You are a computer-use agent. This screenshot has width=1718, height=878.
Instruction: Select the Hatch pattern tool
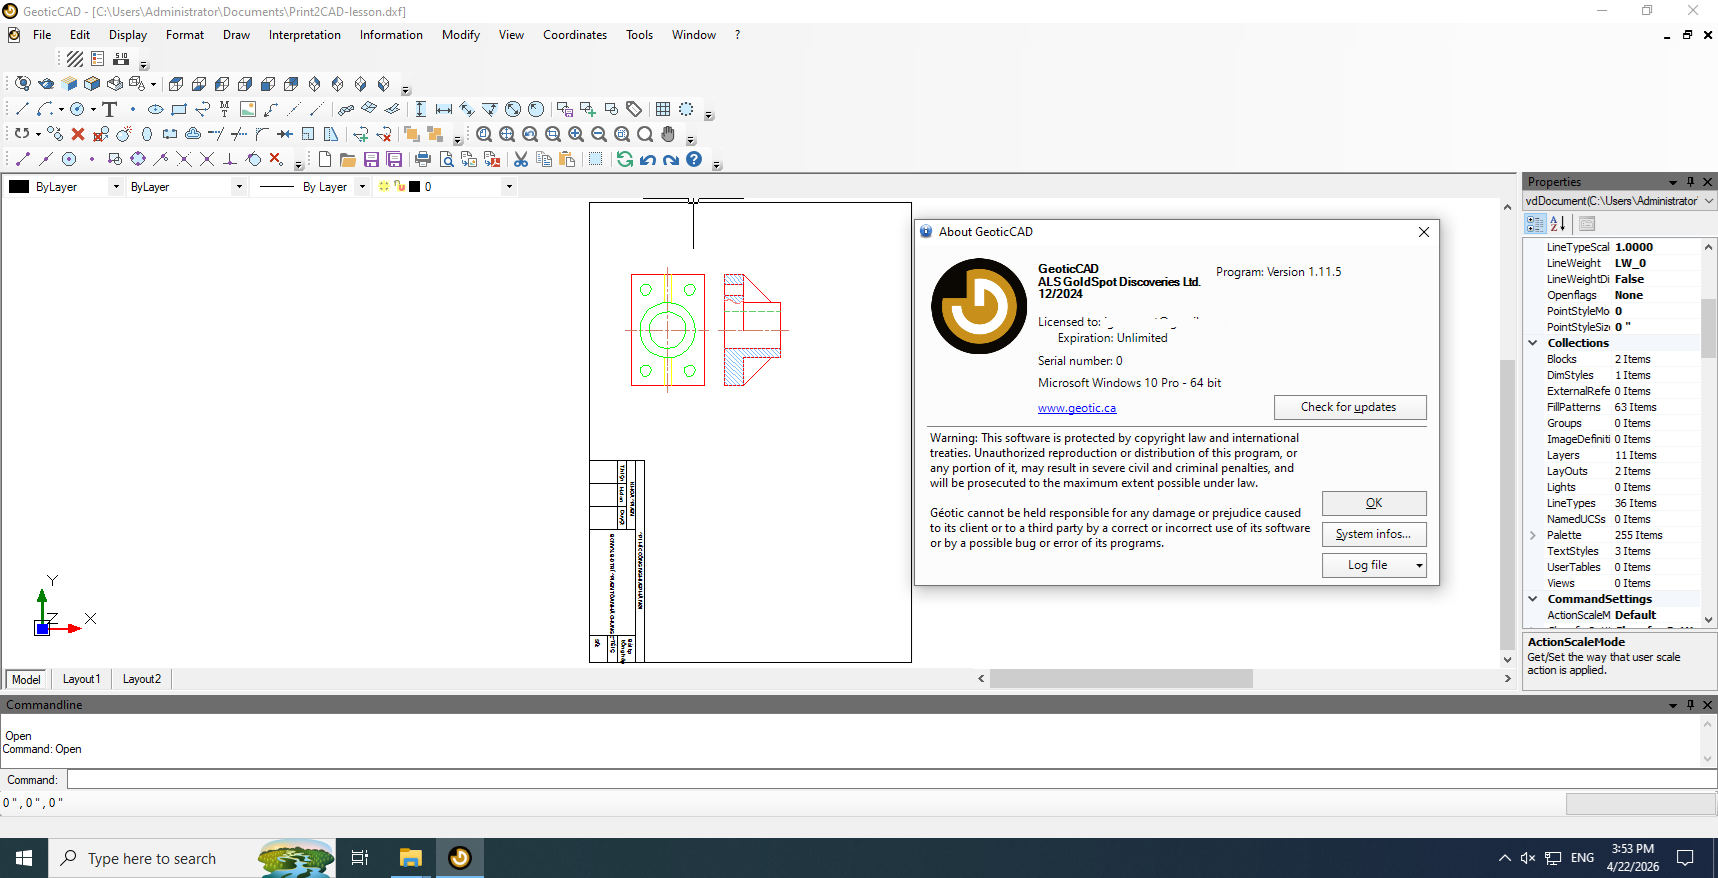(75, 59)
